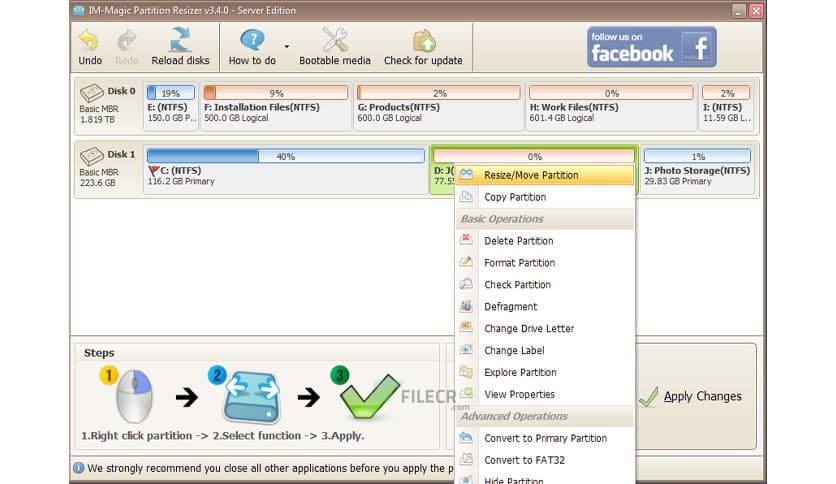Viewport: 836px width, 484px height.
Task: Select the E: (NTFS) 150.0 GB partition
Action: [171, 106]
